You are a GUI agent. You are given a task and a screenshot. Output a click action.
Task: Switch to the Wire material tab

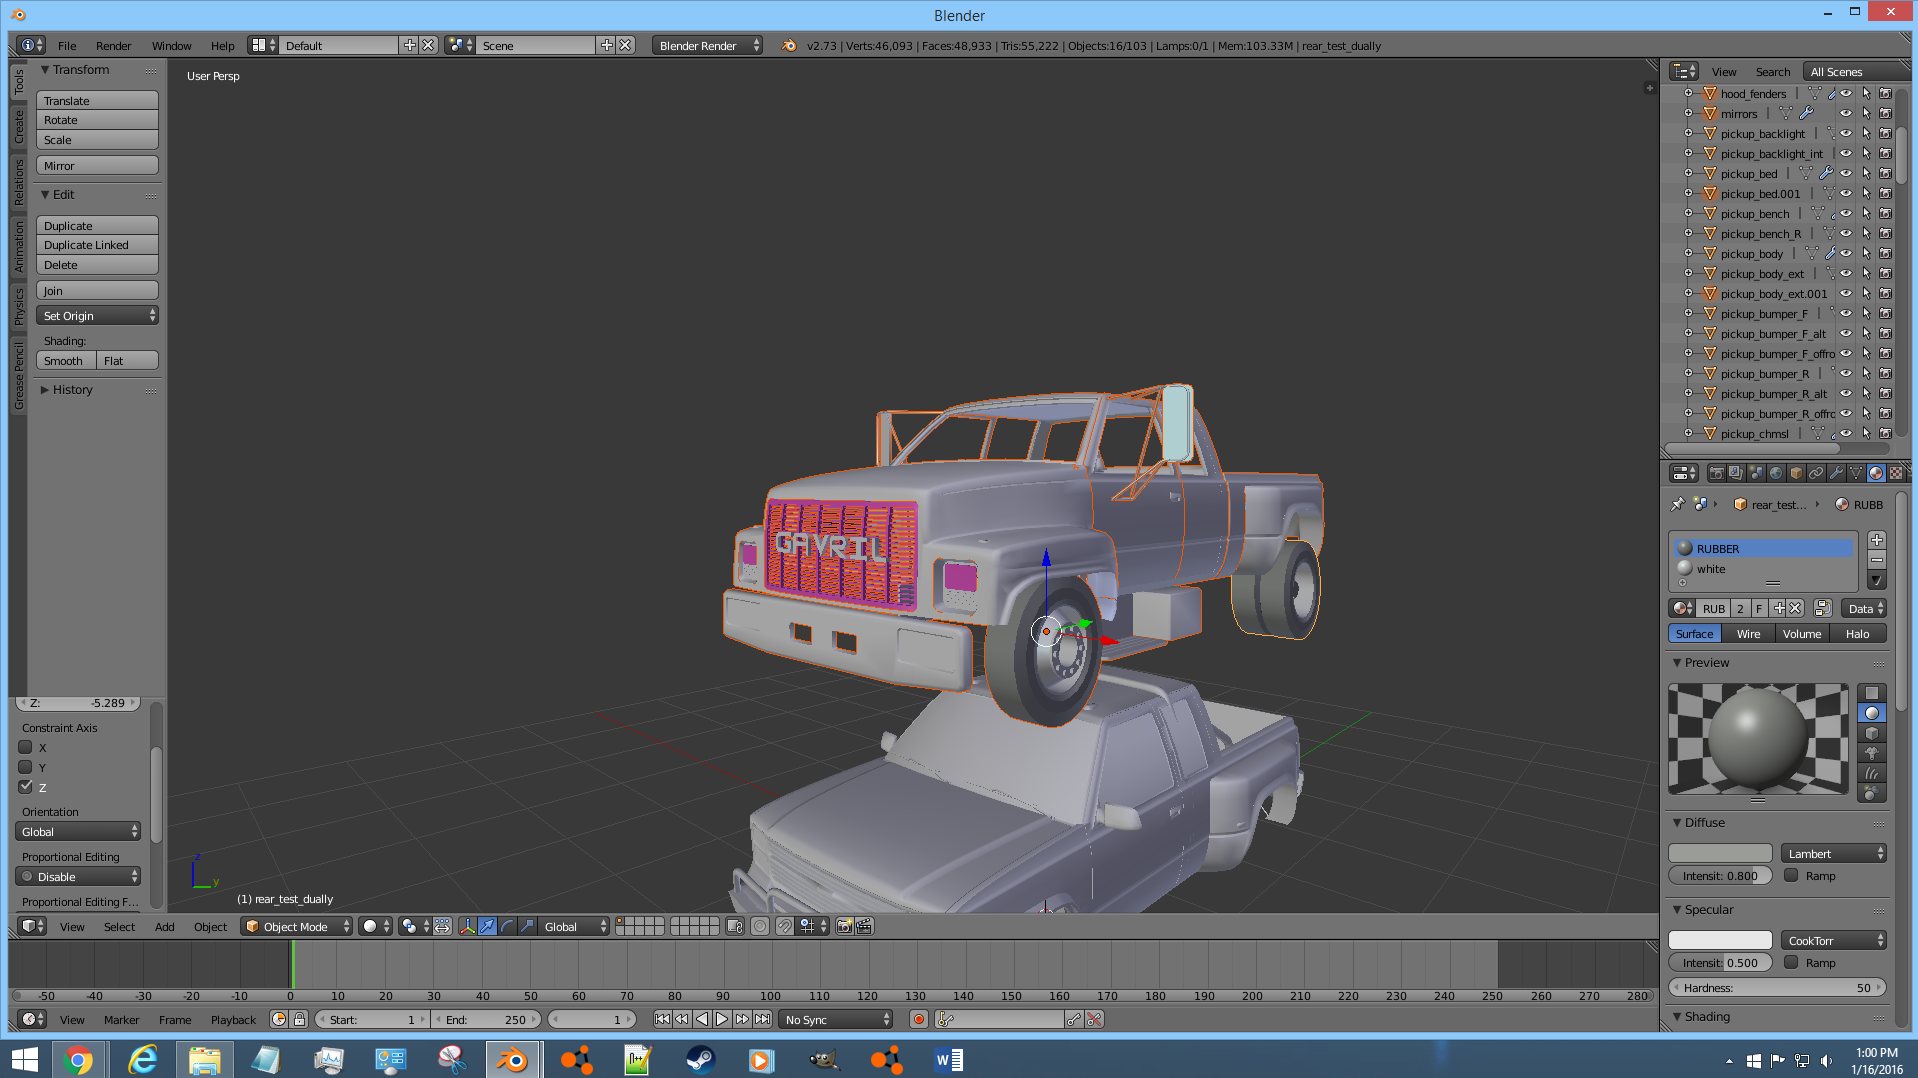tap(1748, 633)
